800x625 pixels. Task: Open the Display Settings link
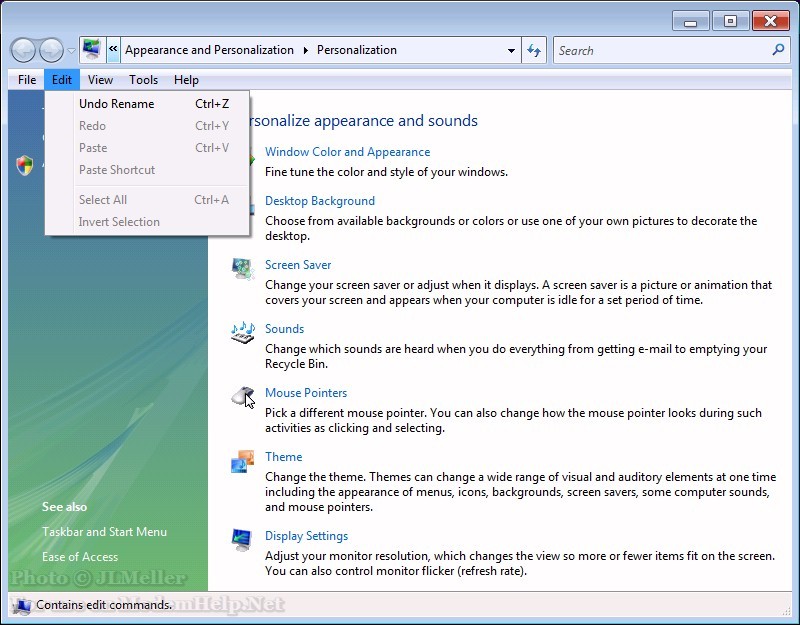[x=307, y=536]
